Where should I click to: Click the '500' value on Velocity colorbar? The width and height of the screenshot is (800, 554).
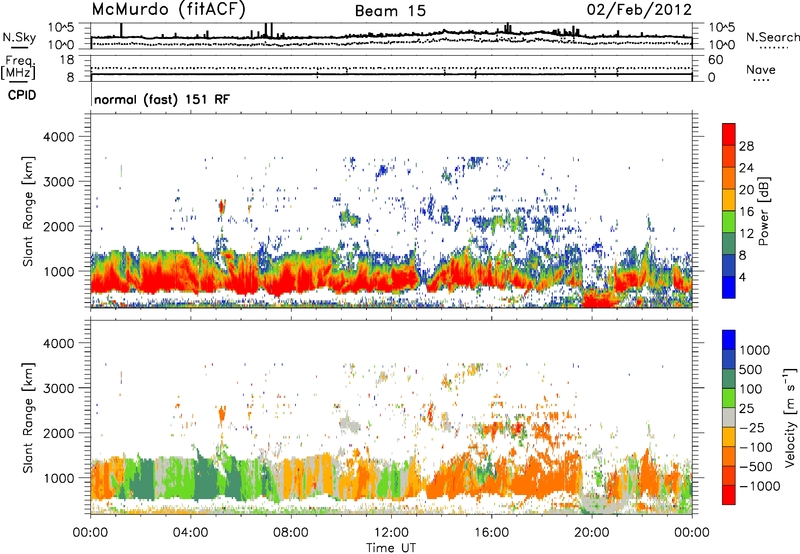tap(753, 369)
